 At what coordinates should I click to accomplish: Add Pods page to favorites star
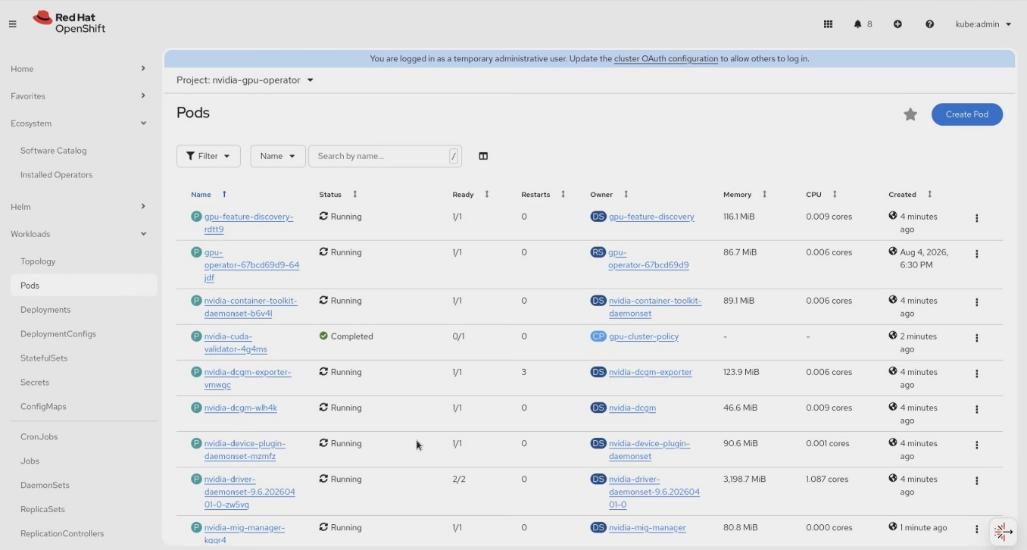[910, 115]
